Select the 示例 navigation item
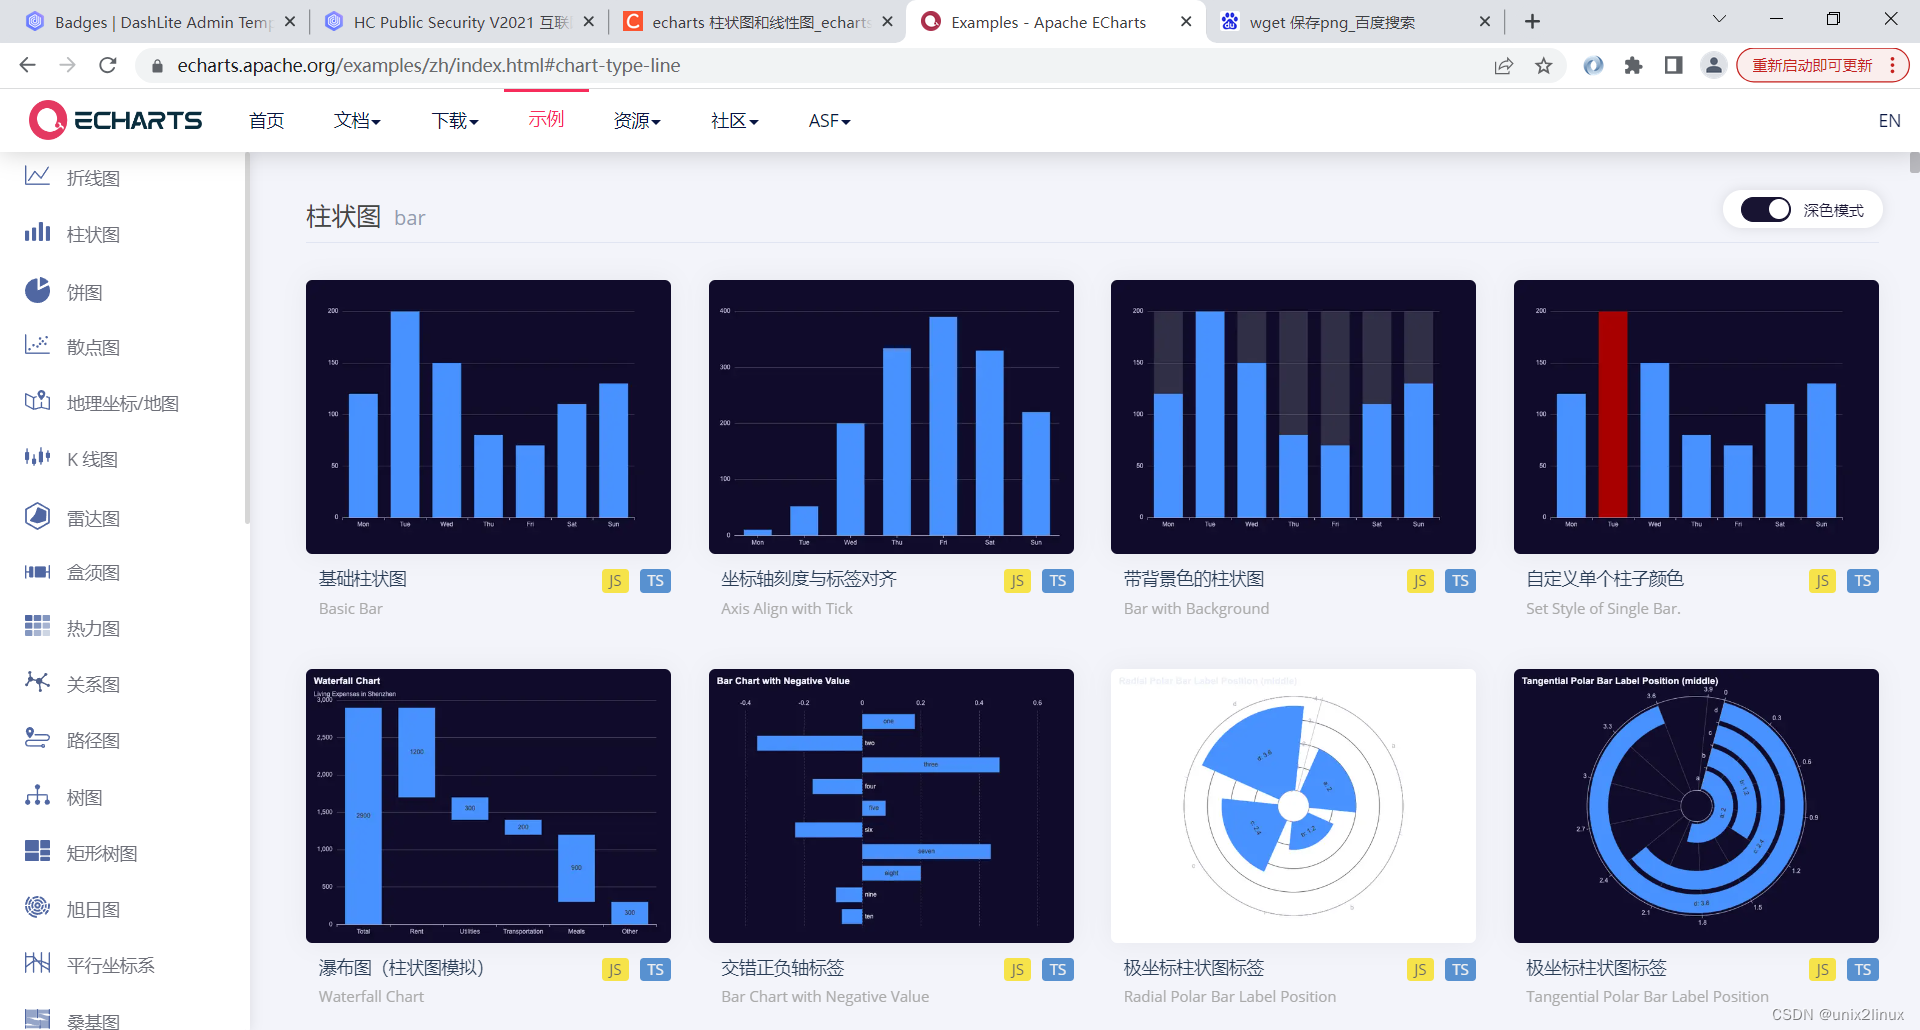Viewport: 1920px width, 1030px height. pyautogui.click(x=546, y=119)
